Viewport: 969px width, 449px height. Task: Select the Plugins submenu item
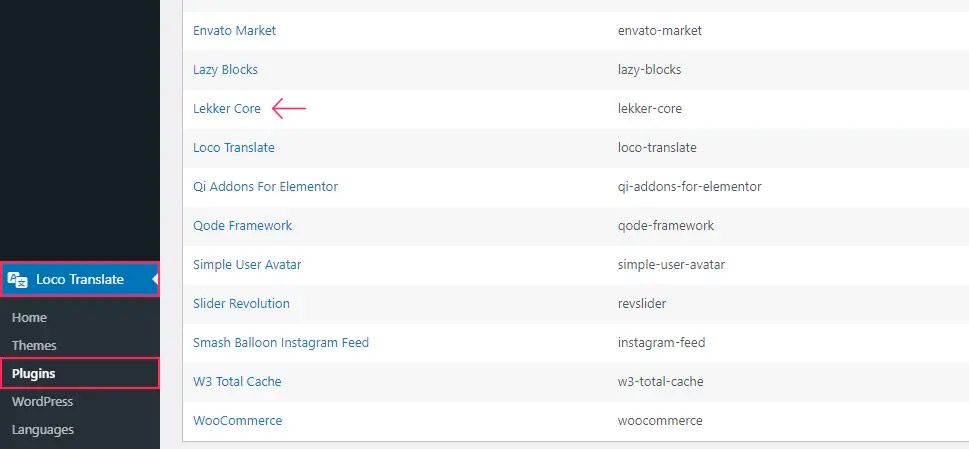click(x=34, y=373)
